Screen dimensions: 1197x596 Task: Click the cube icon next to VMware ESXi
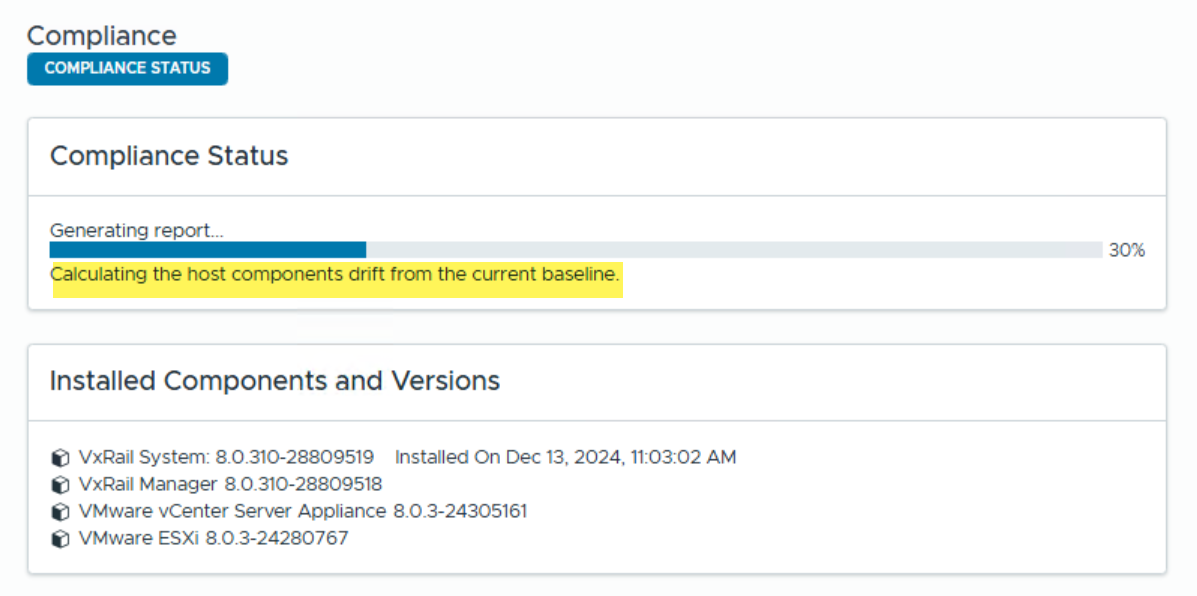click(x=60, y=539)
